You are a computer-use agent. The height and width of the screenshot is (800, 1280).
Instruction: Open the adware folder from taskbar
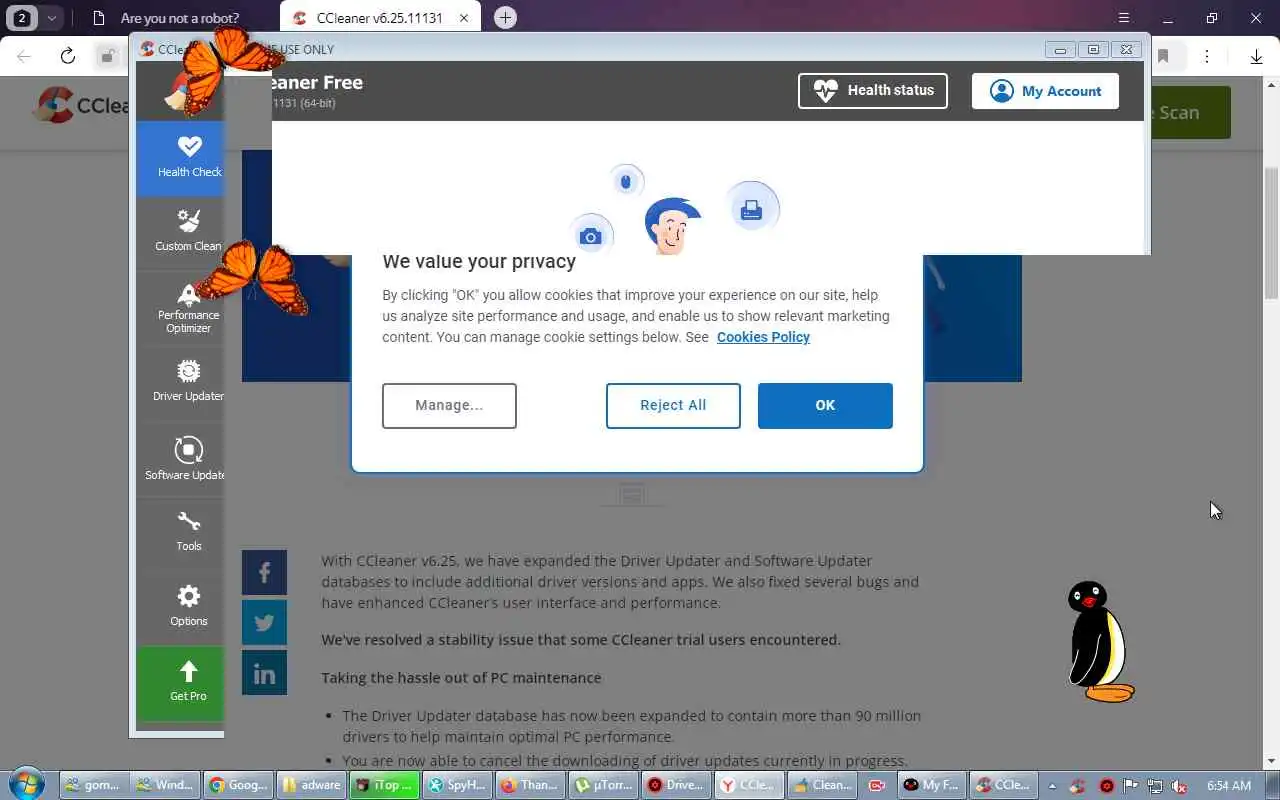pyautogui.click(x=310, y=785)
